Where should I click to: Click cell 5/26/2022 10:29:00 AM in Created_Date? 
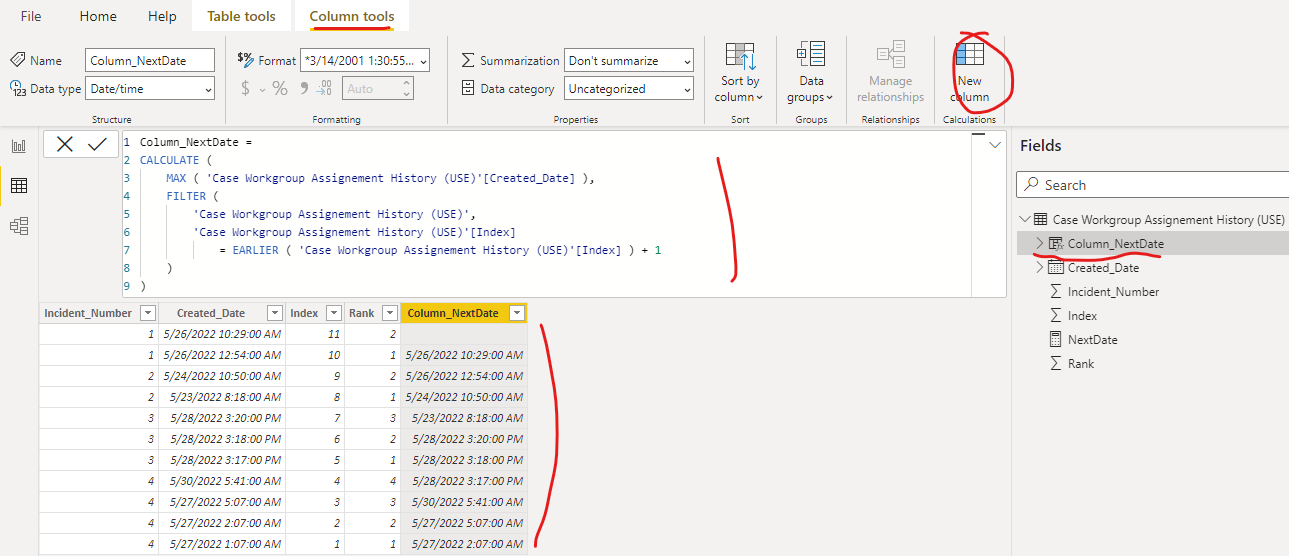coord(221,336)
